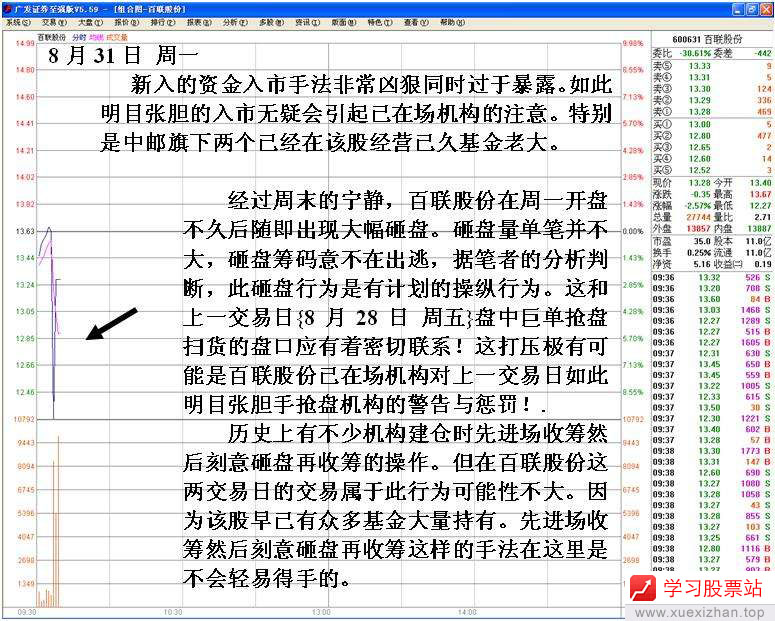Open the 交易 menu
Image resolution: width=775 pixels, height=621 pixels.
coord(54,22)
